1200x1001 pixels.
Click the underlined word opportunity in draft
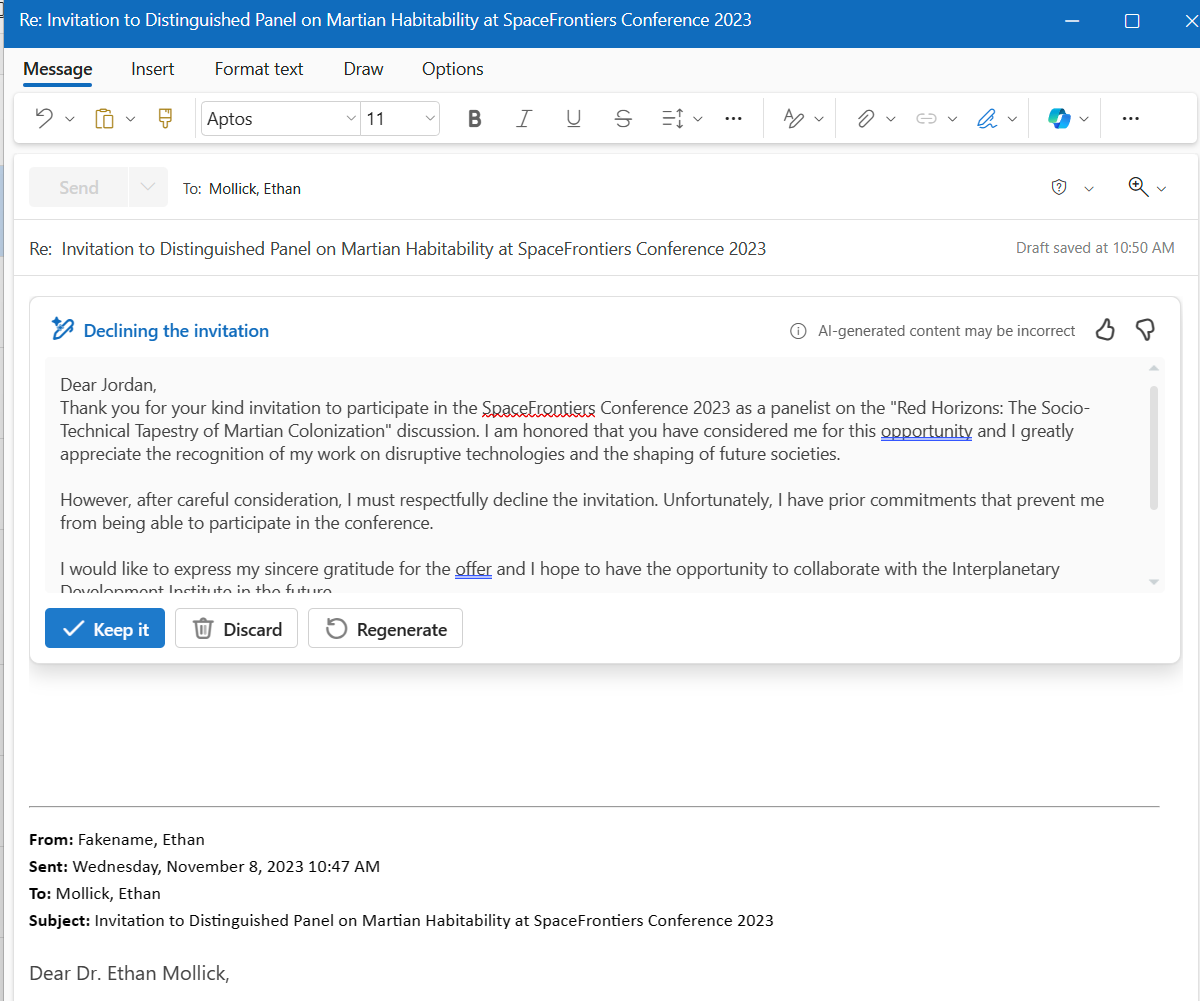[926, 431]
